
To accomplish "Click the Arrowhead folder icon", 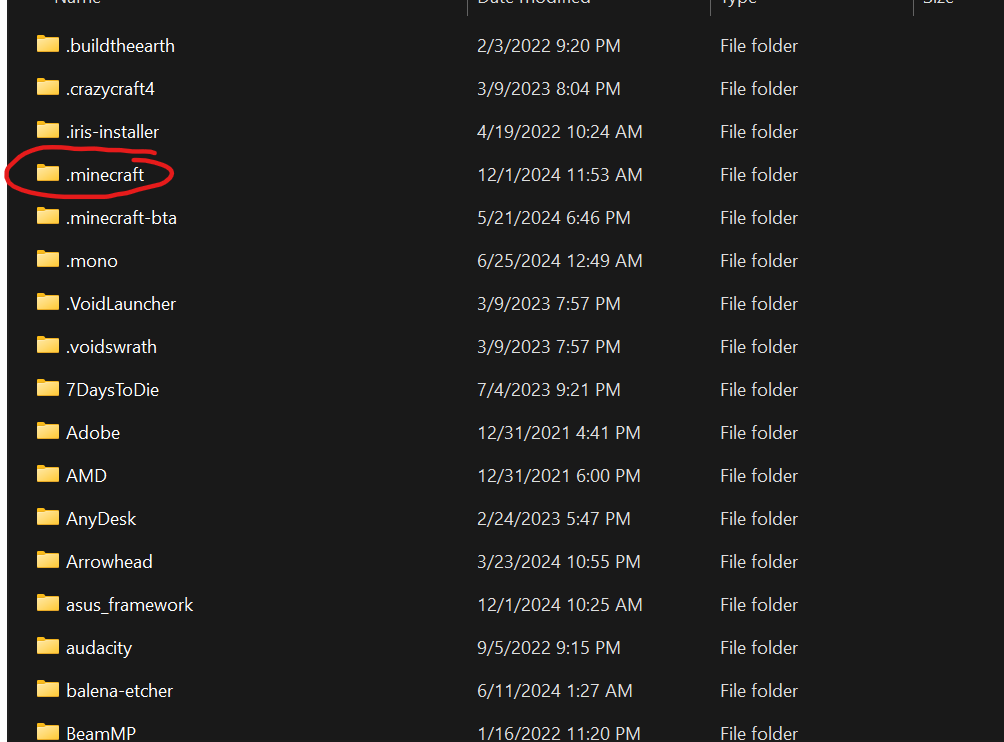I will point(48,560).
